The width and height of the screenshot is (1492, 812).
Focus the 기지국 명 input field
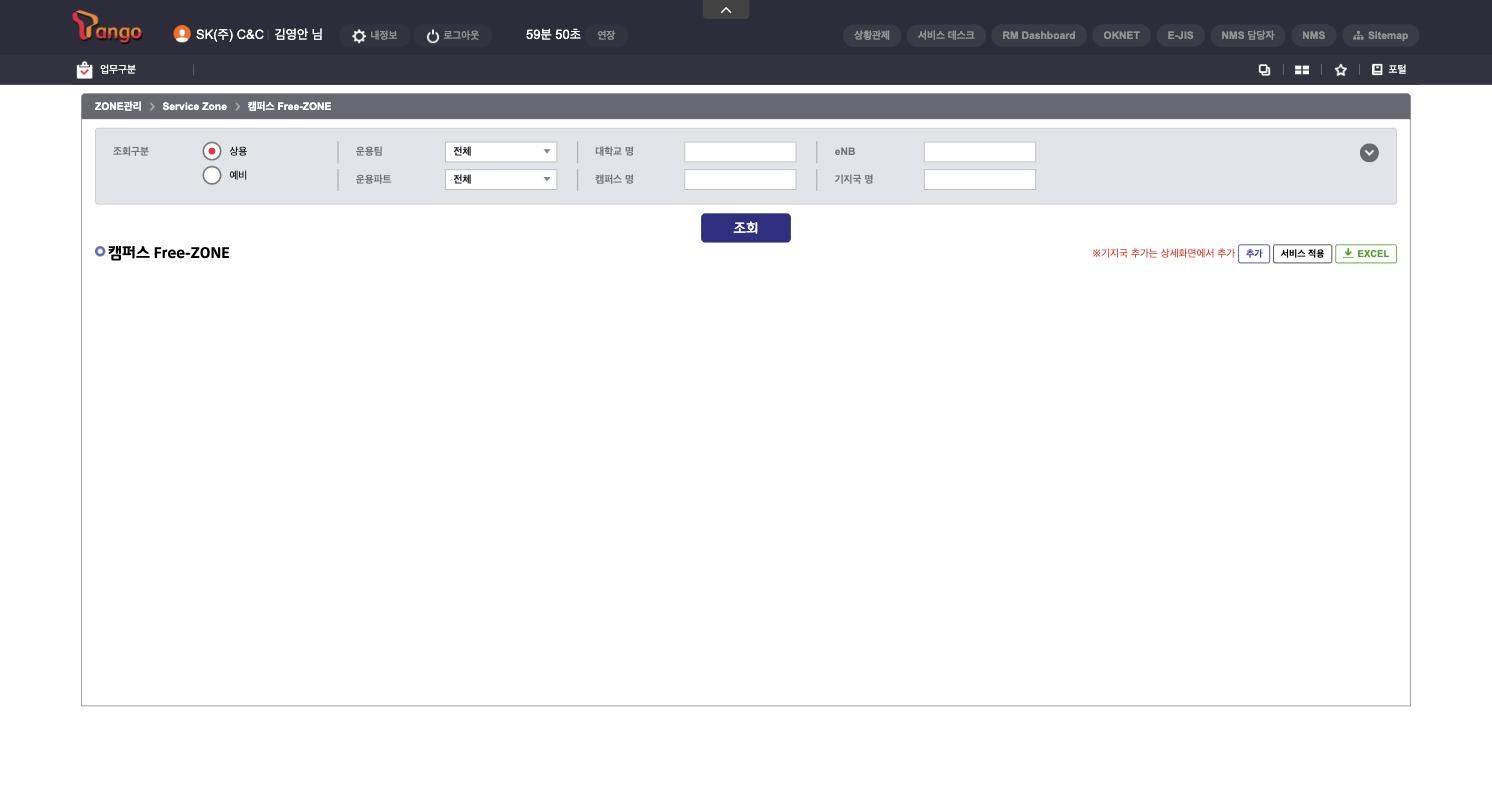pyautogui.click(x=980, y=180)
